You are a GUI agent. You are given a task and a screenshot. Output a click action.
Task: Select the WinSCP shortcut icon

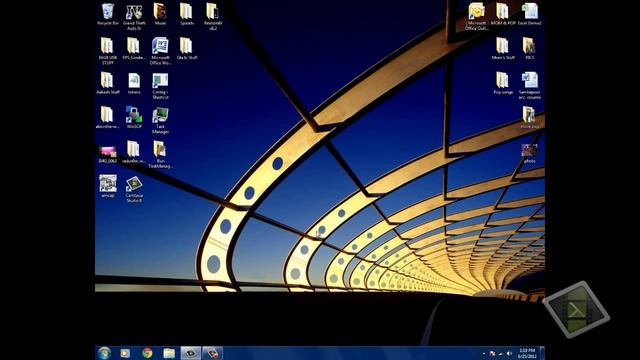pyautogui.click(x=134, y=118)
